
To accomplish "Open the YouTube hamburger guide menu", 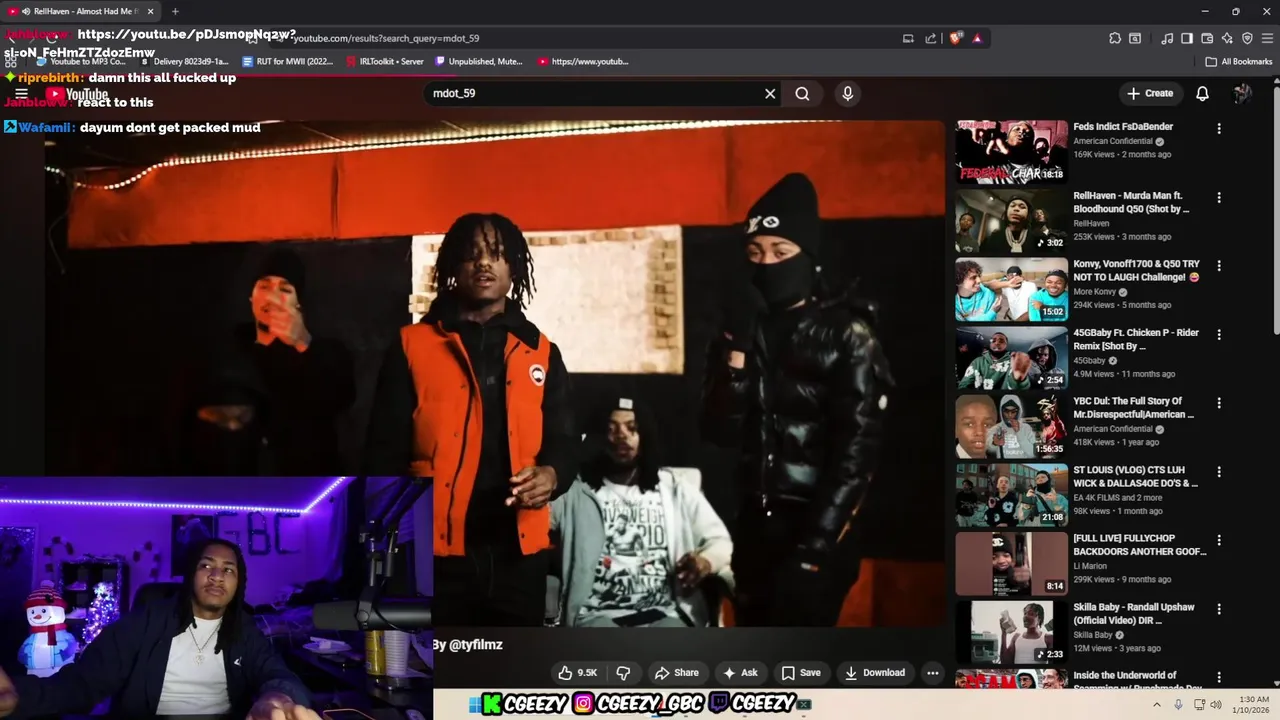I will [21, 94].
